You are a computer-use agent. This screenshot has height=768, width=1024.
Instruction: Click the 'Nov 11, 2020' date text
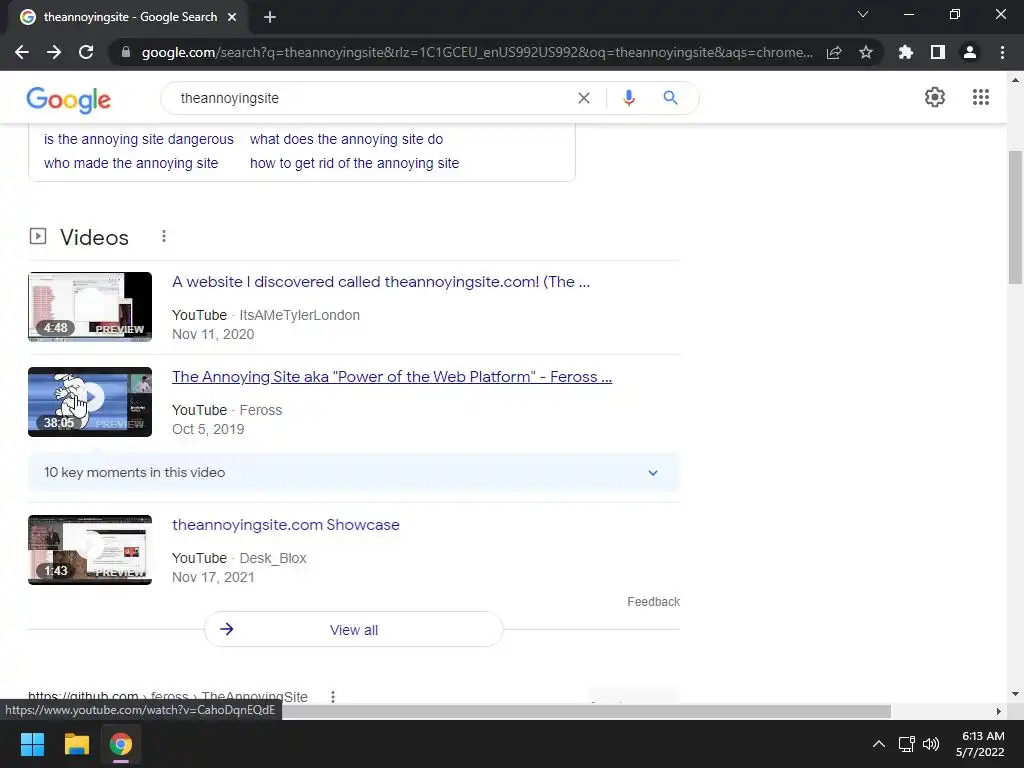pyautogui.click(x=213, y=334)
